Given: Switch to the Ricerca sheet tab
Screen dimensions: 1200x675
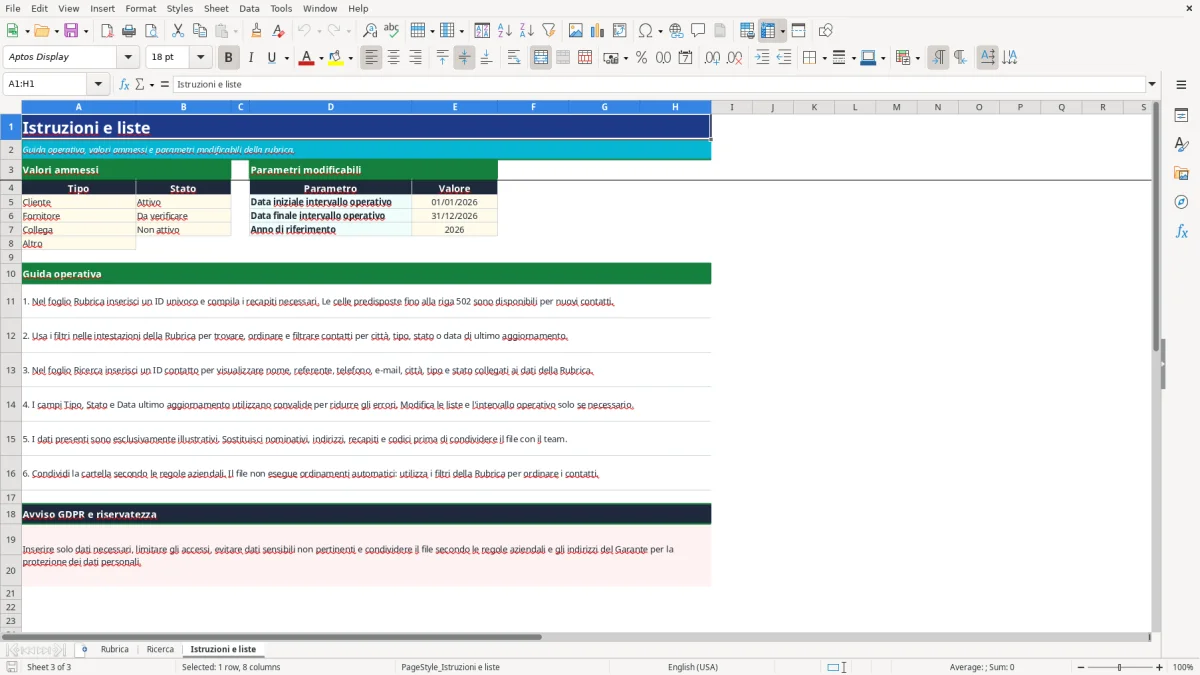Looking at the screenshot, I should pyautogui.click(x=160, y=650).
